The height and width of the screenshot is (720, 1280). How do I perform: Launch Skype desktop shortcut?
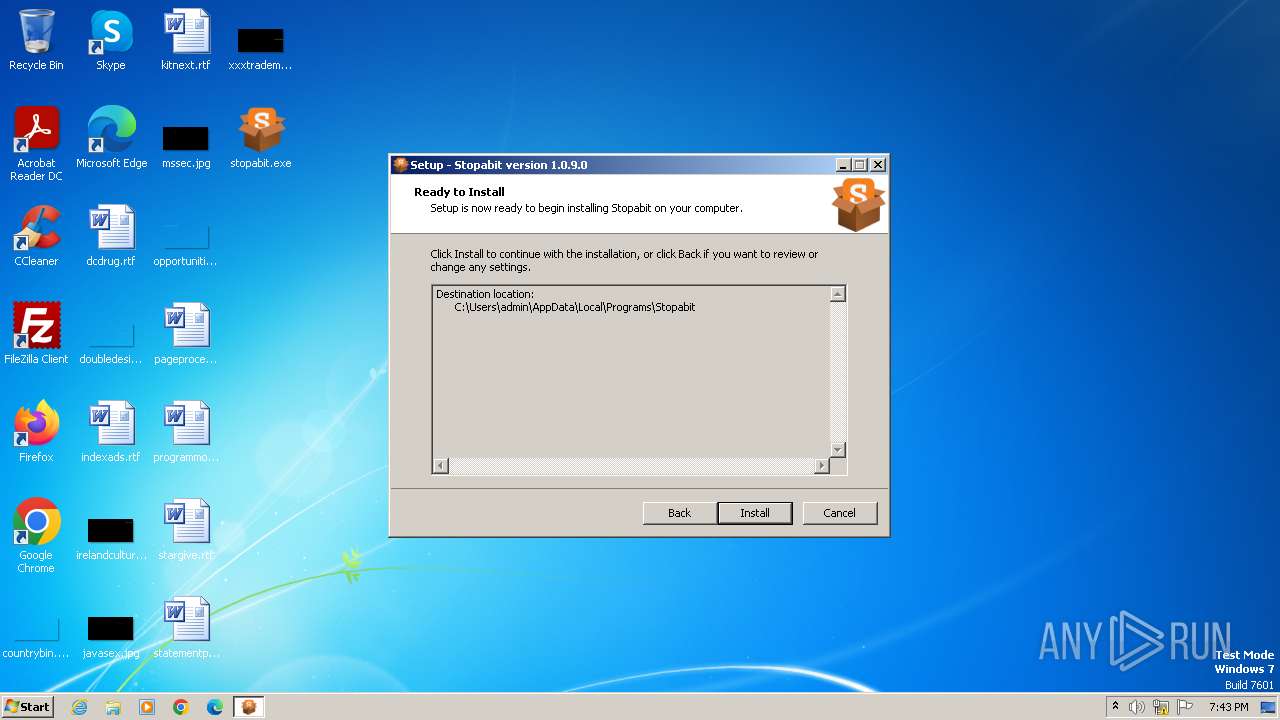(x=111, y=40)
